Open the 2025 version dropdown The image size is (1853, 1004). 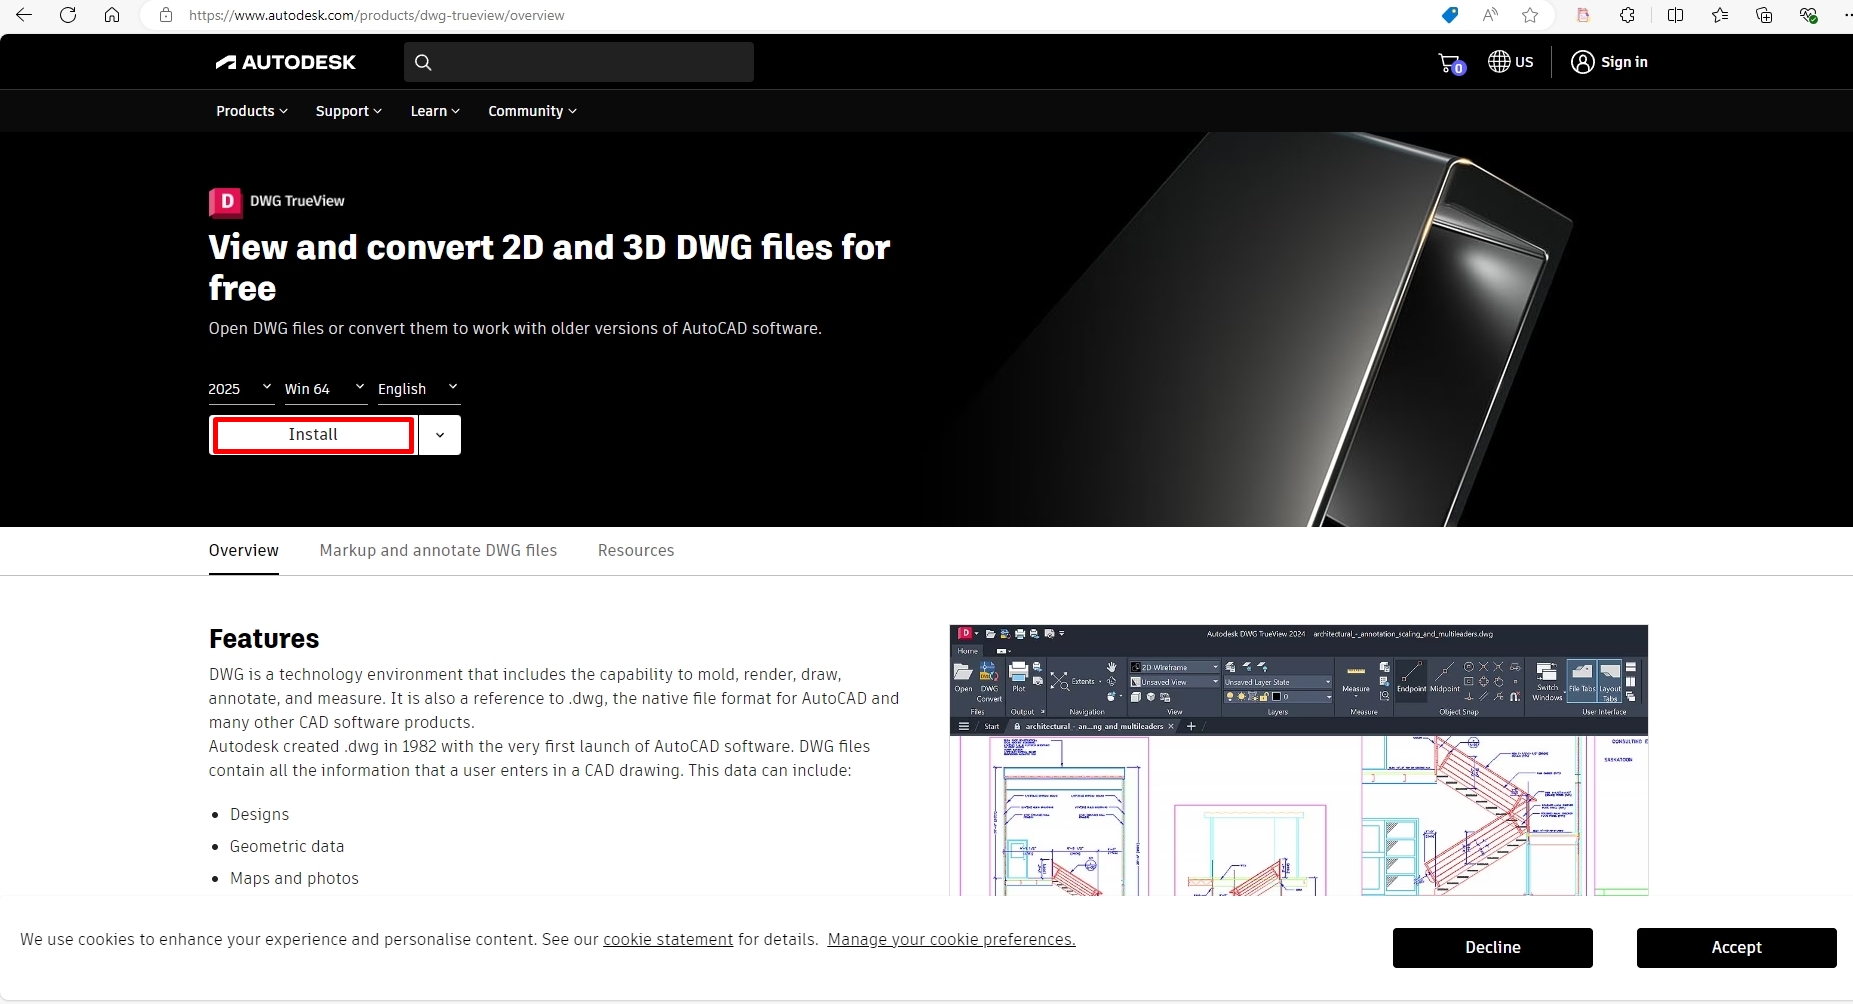tap(241, 388)
